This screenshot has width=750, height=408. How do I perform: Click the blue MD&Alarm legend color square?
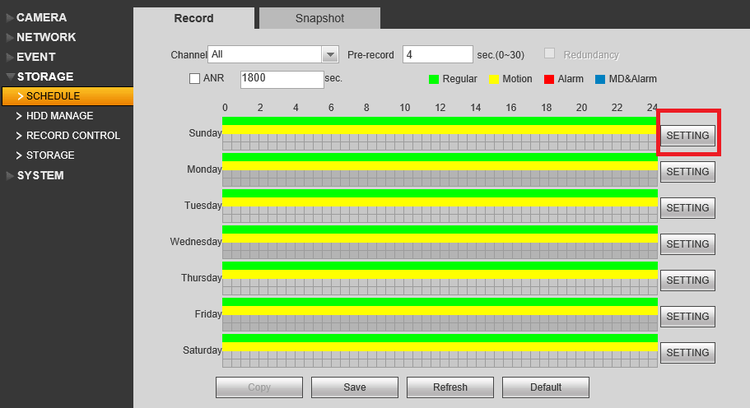(600, 79)
